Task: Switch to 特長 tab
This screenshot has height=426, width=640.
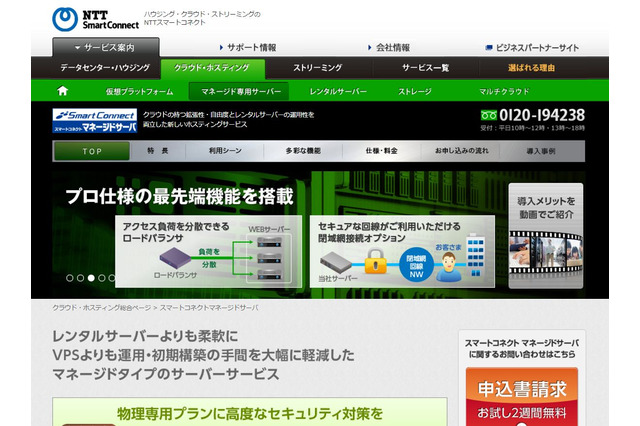Action: tap(158, 151)
